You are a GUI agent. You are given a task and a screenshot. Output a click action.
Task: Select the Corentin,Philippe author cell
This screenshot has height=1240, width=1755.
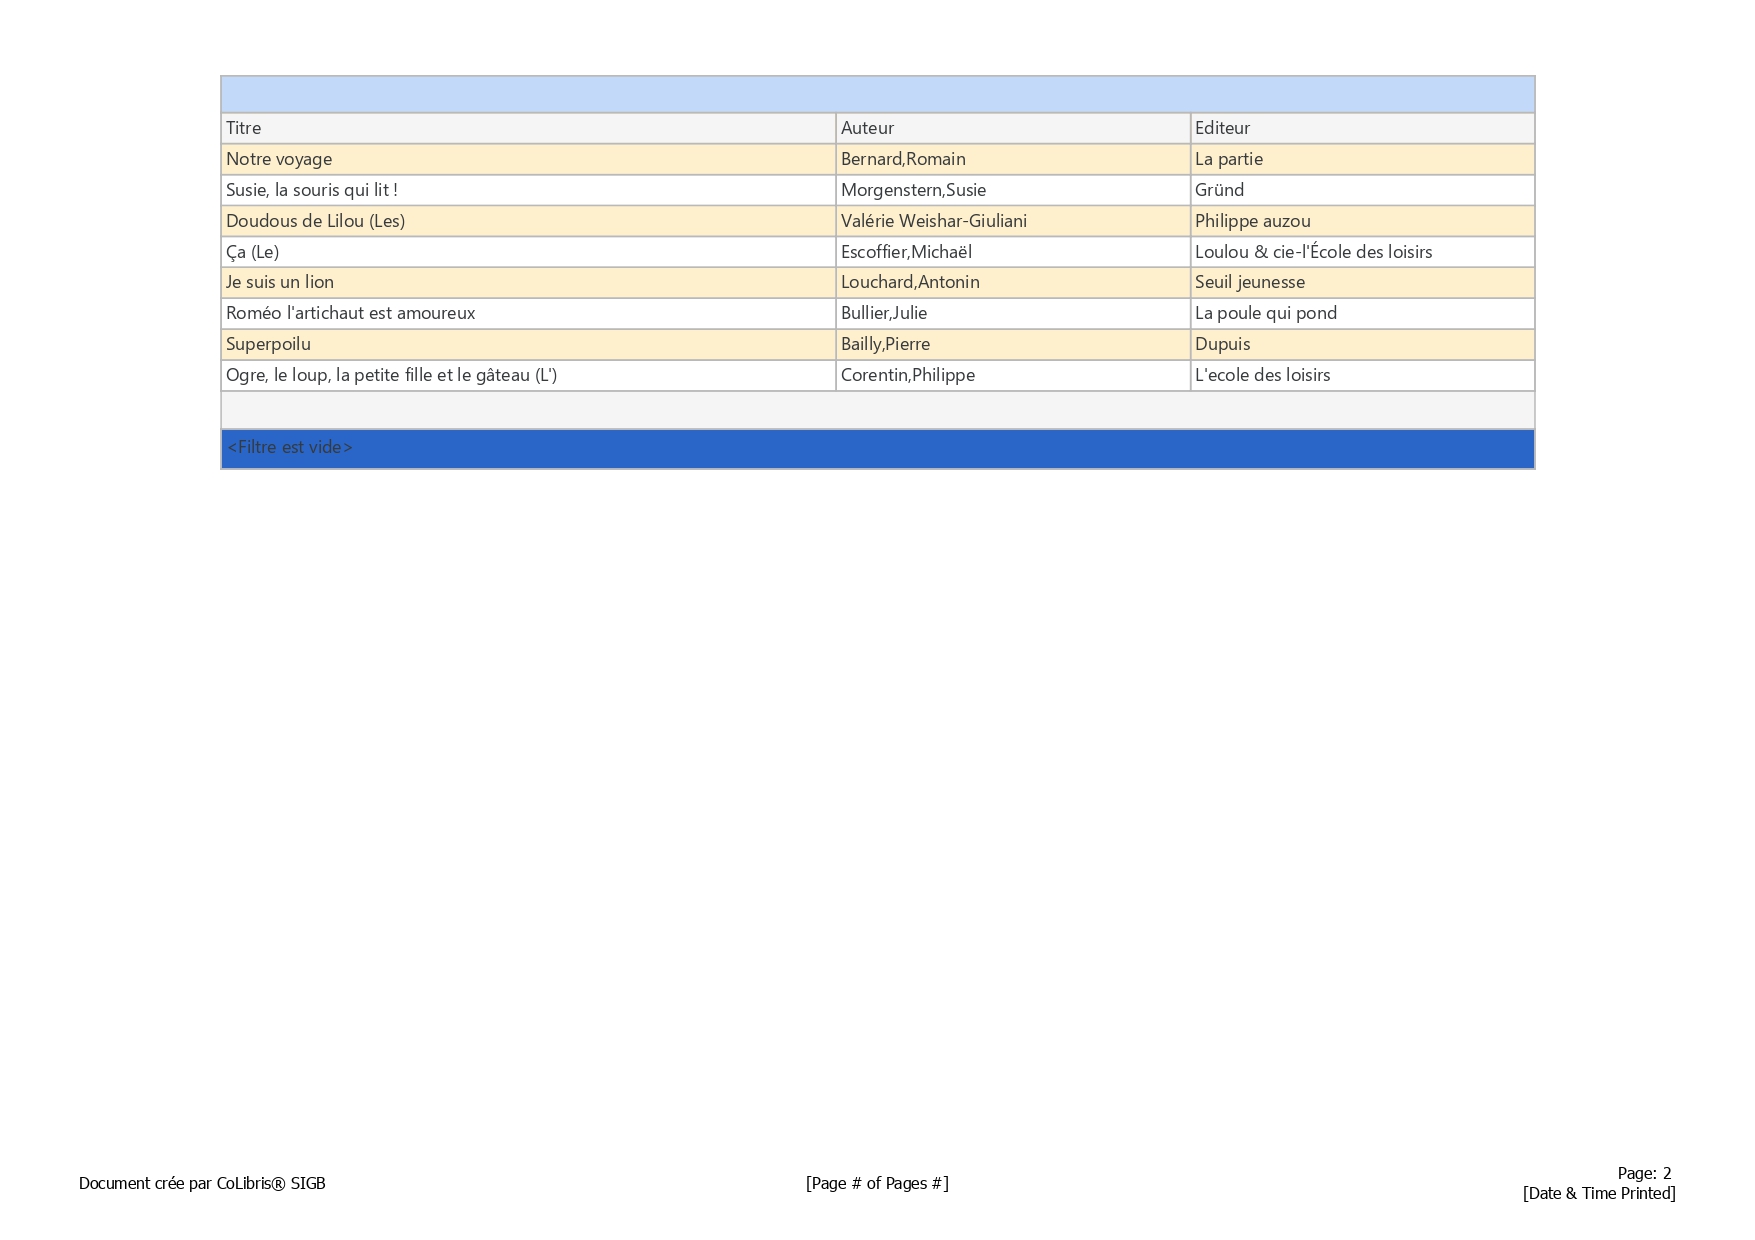coord(1013,375)
